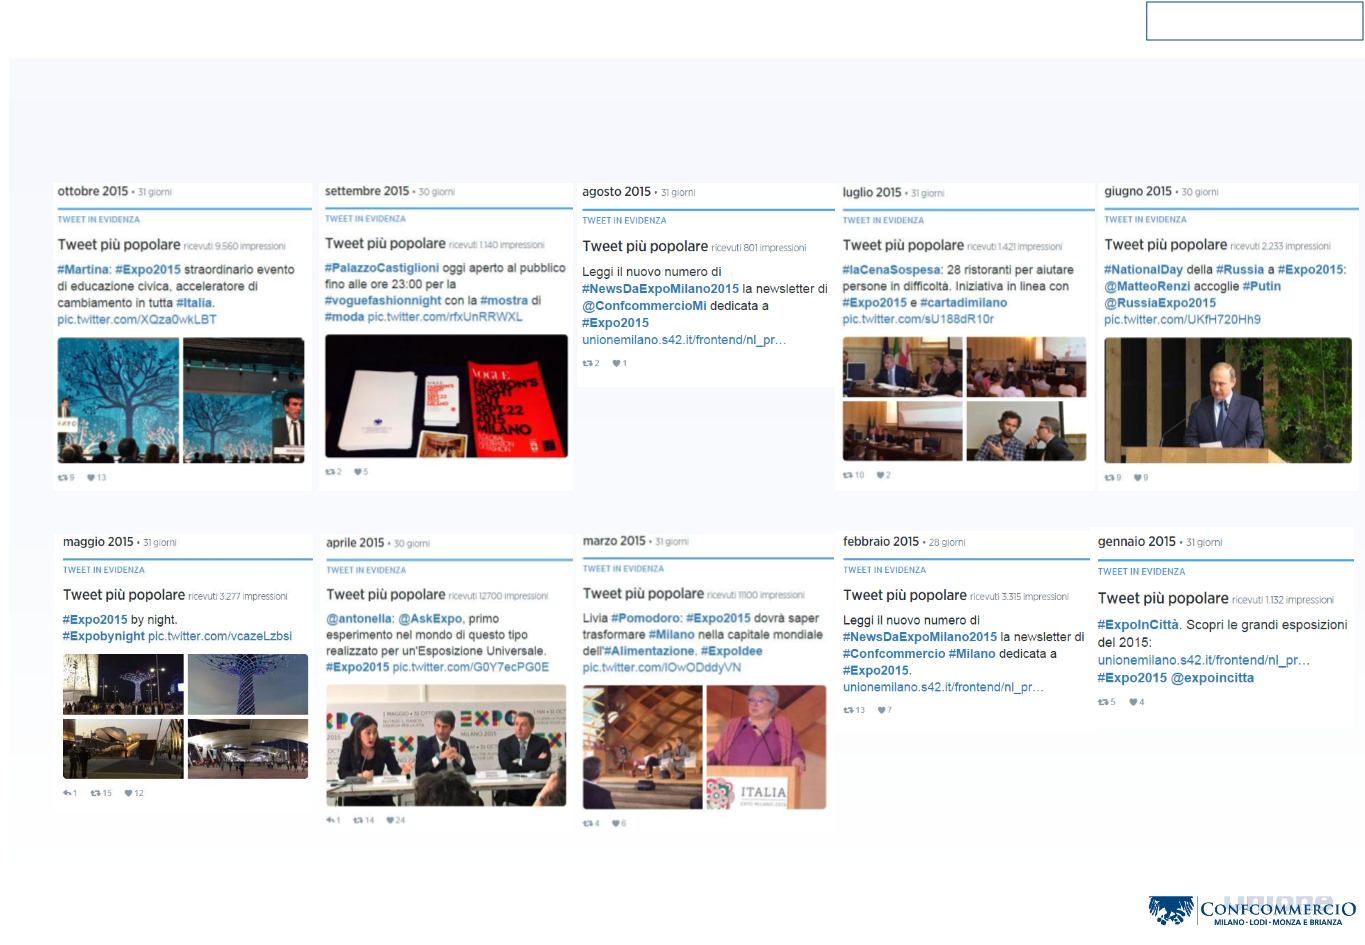Open the #Expobynight hashtag link
The image size is (1365, 945).
(103, 636)
